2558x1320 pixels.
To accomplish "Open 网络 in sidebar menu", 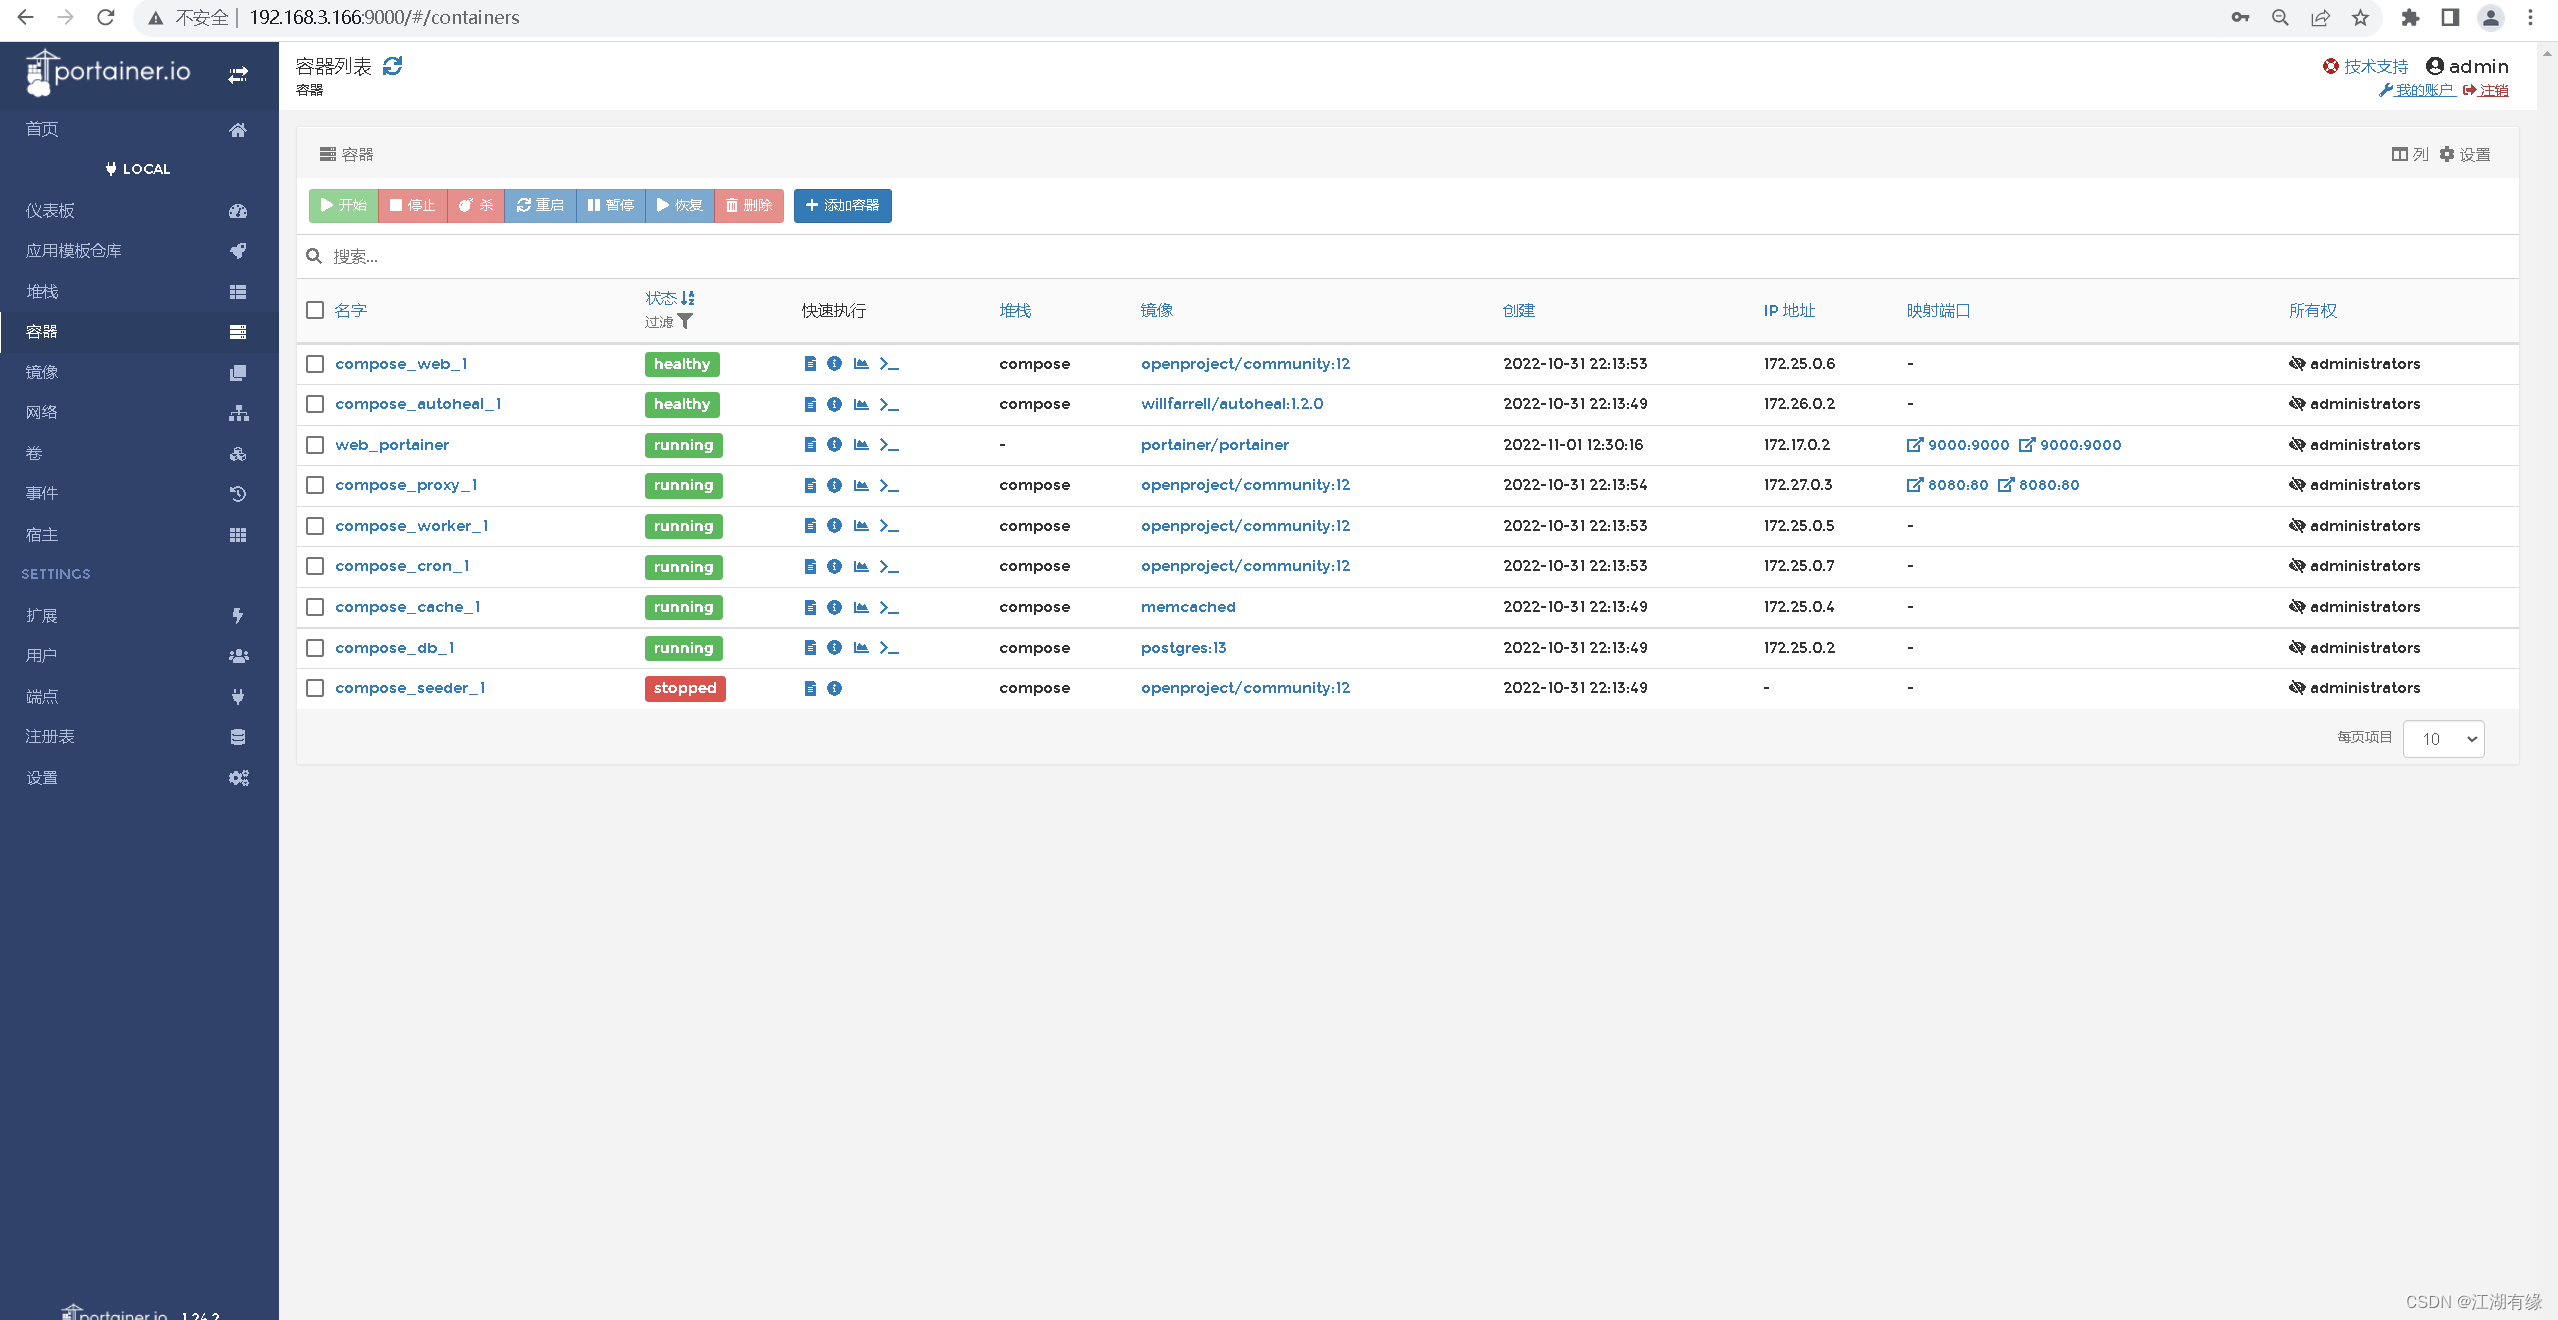I will coord(42,412).
